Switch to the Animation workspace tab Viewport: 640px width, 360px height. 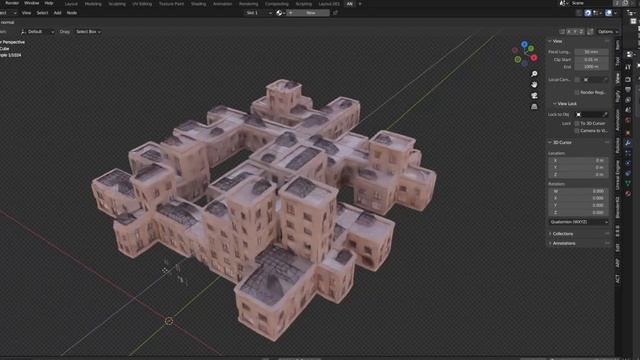click(222, 4)
